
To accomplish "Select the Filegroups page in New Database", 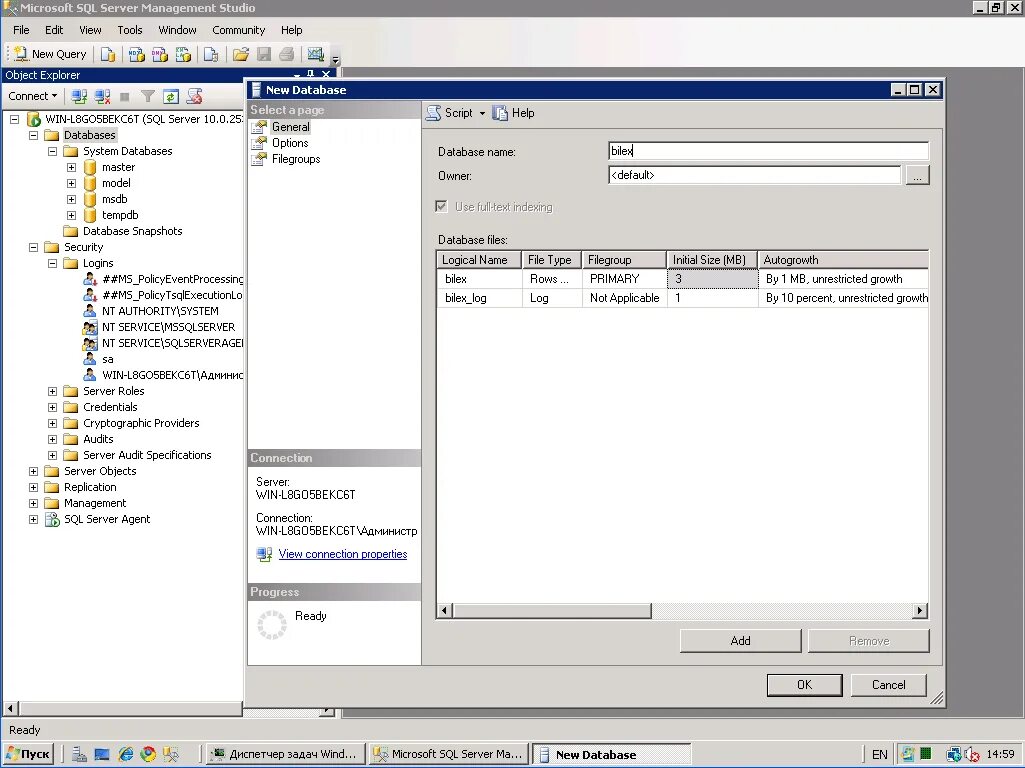I will point(295,159).
